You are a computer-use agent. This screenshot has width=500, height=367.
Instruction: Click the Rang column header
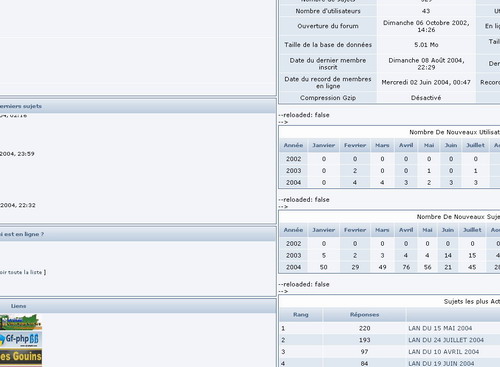[301, 315]
